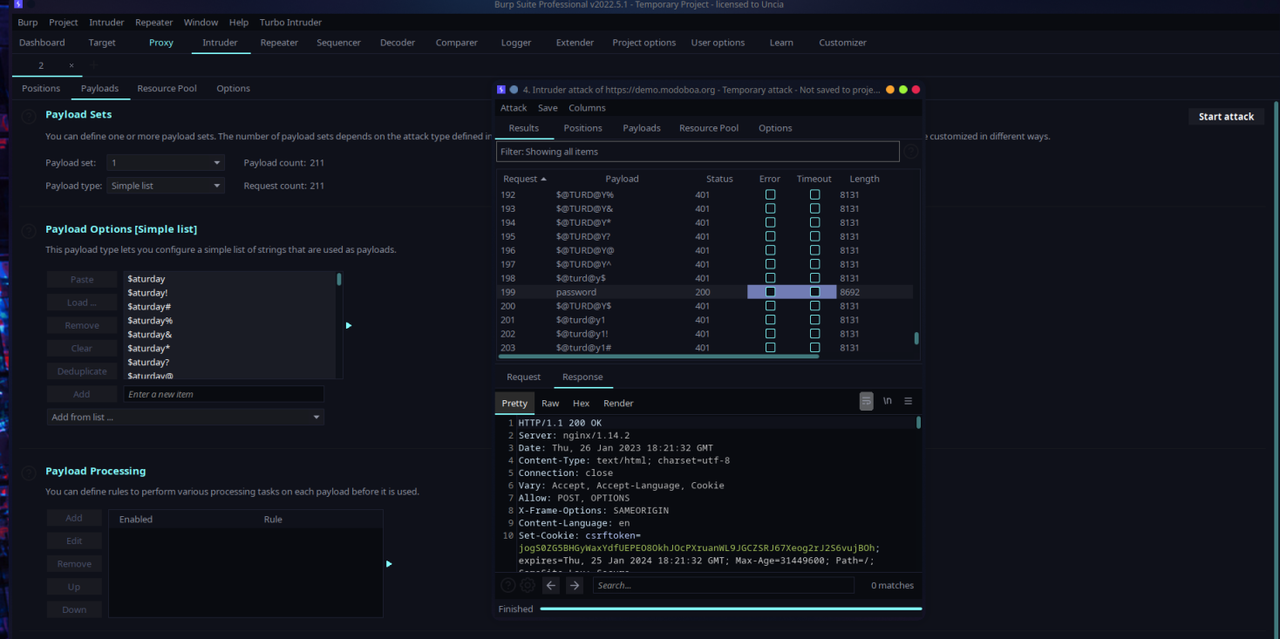Viewport: 1280px width, 639px height.
Task: Click the Load ... button
Action: pyautogui.click(x=82, y=302)
